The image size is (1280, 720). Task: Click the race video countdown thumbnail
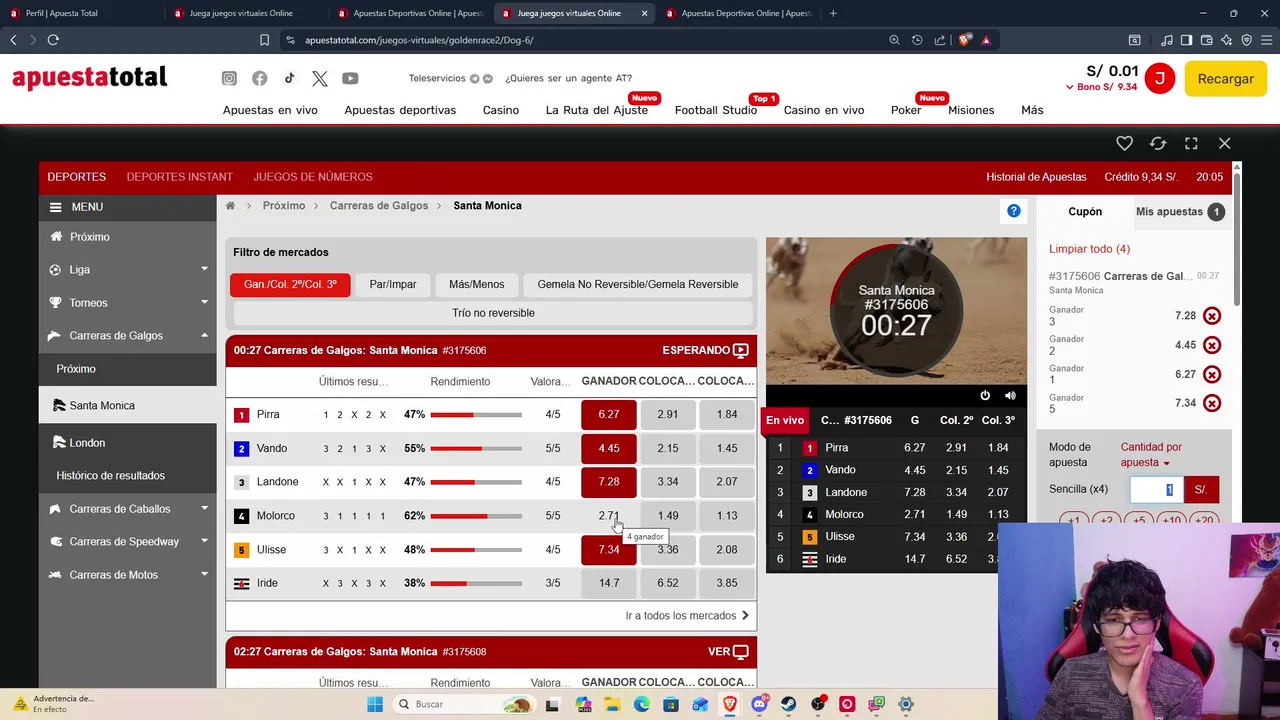(x=896, y=310)
